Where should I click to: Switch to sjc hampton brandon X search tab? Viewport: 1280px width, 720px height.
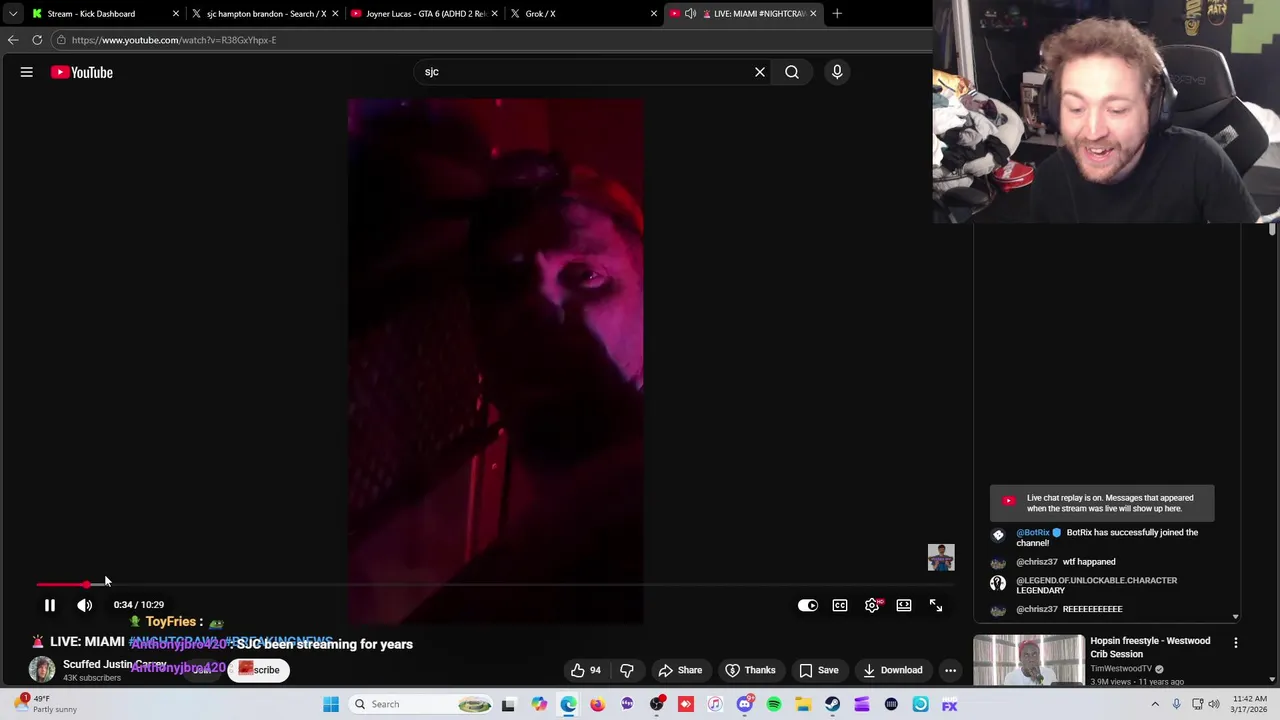pos(266,13)
